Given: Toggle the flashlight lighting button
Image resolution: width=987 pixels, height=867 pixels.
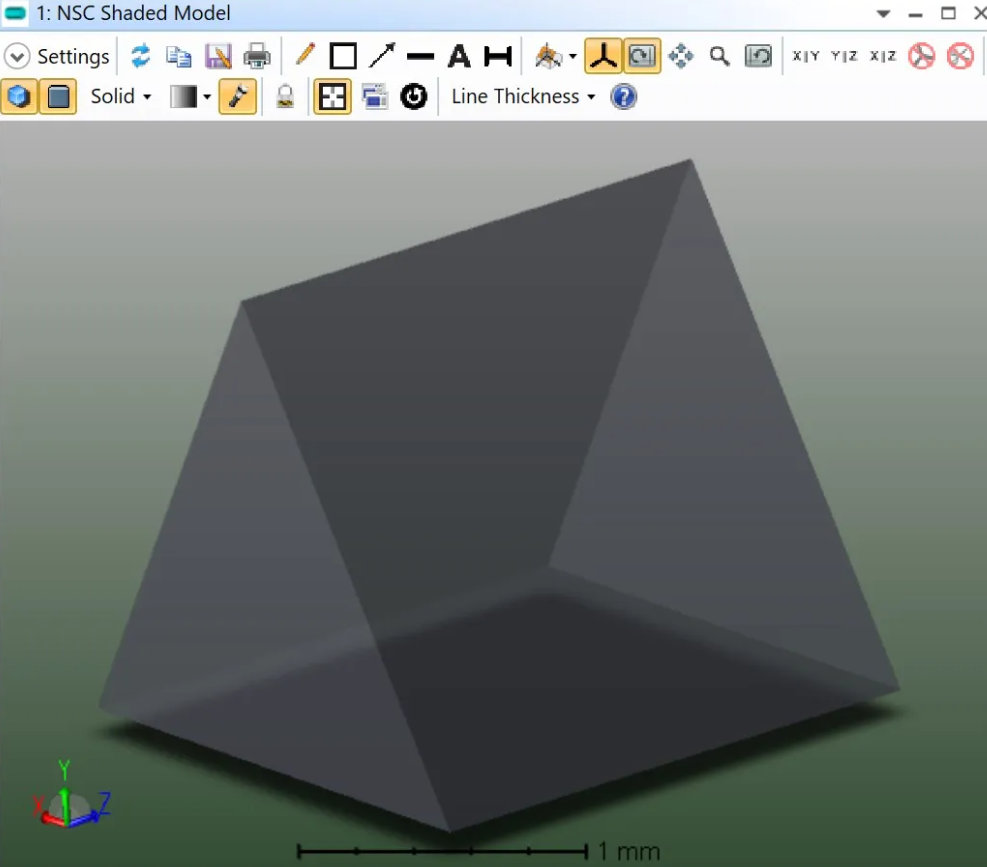Looking at the screenshot, I should pyautogui.click(x=237, y=96).
